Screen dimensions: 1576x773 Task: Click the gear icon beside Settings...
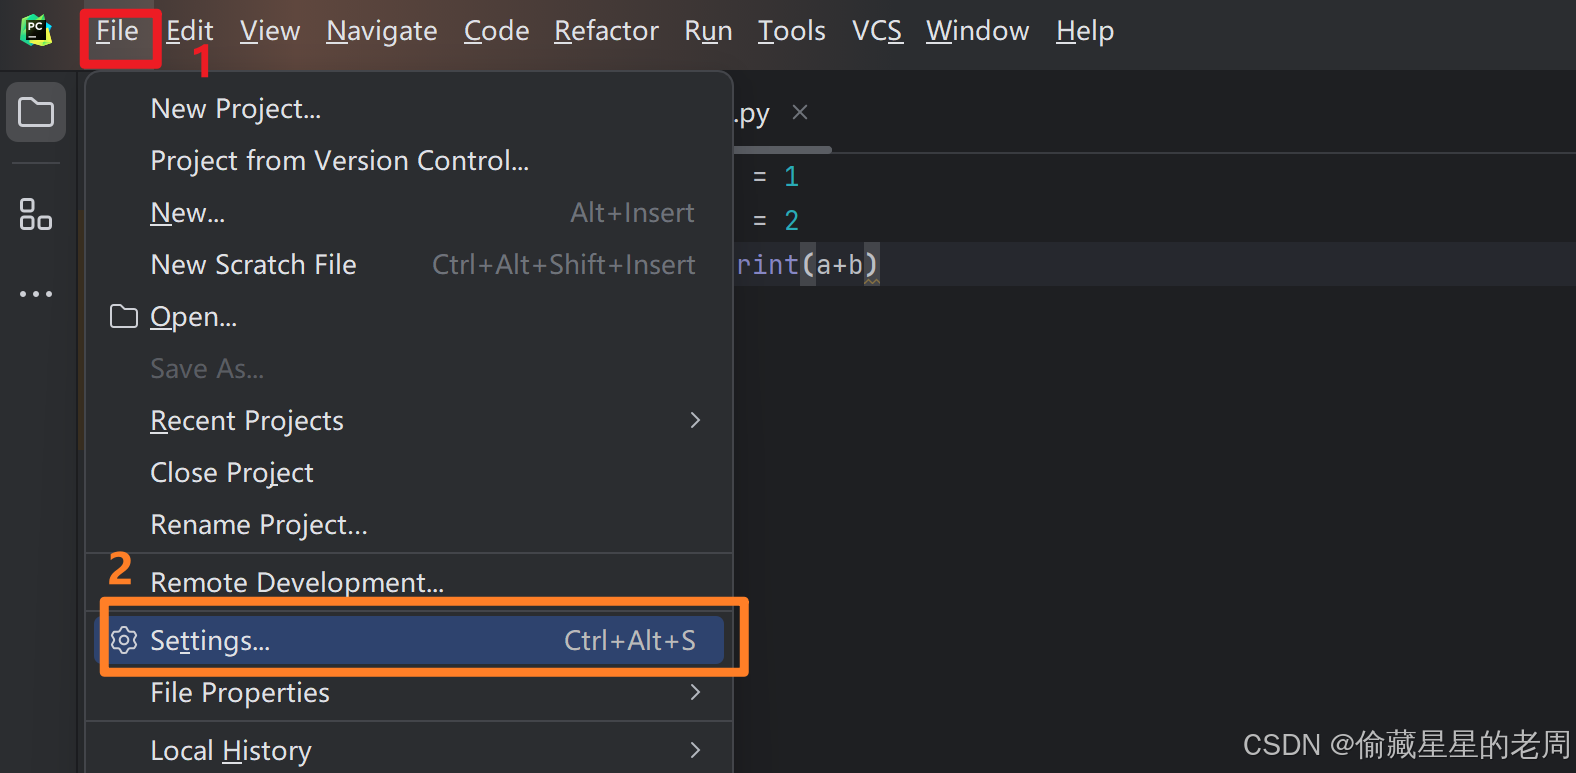(124, 640)
